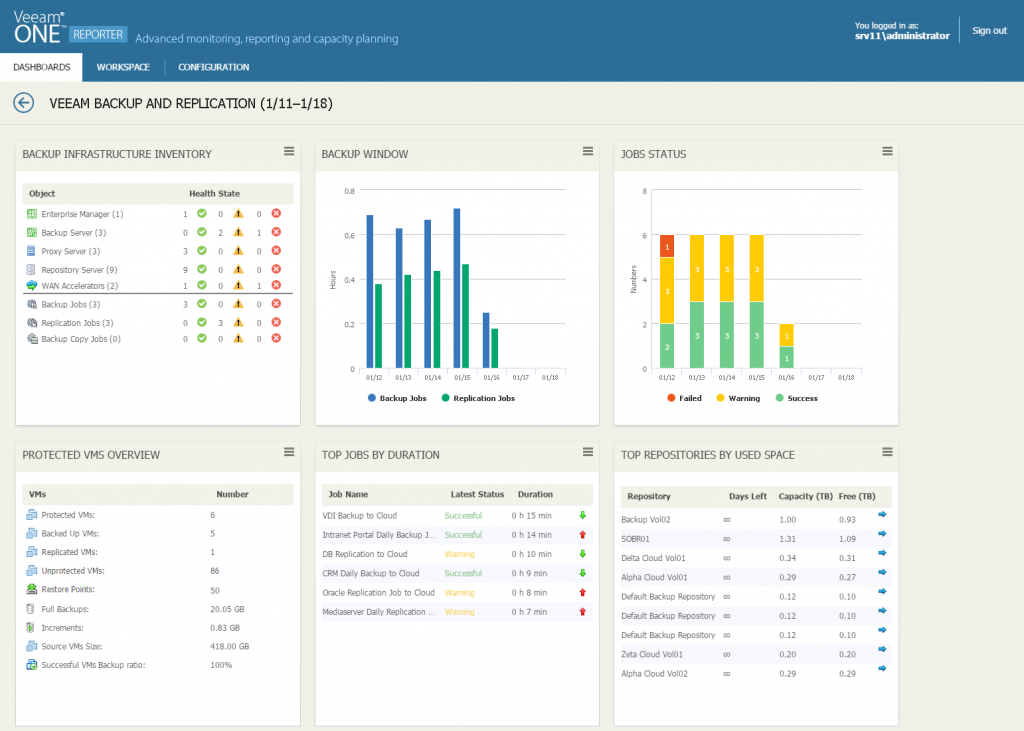Open Protected VMs Overview widget menu
The height and width of the screenshot is (731, 1024).
(289, 452)
